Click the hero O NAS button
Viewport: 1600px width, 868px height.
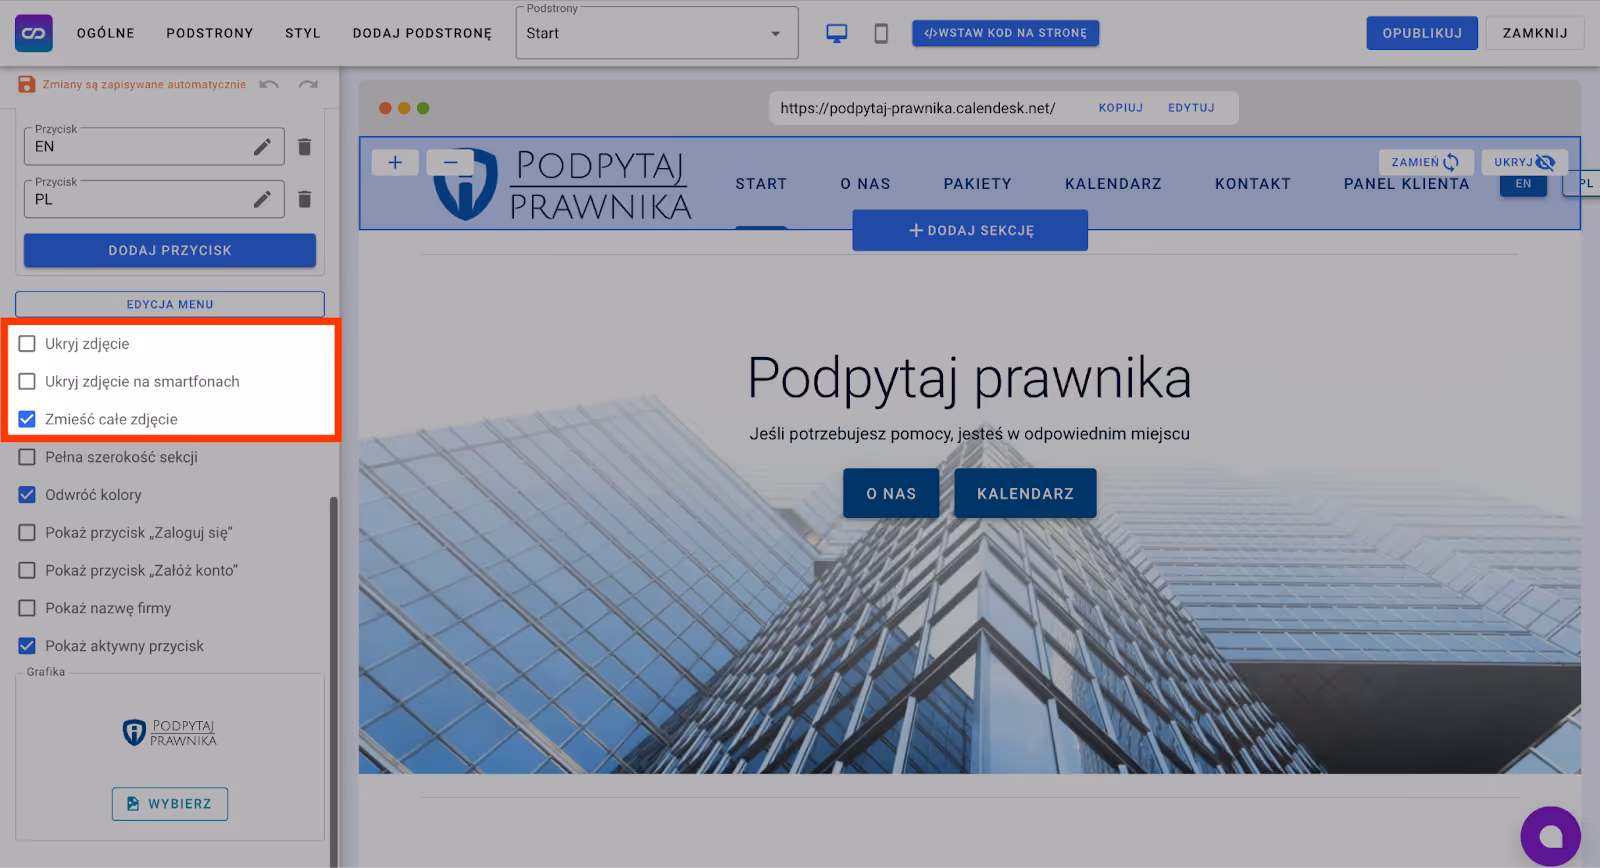tap(891, 494)
